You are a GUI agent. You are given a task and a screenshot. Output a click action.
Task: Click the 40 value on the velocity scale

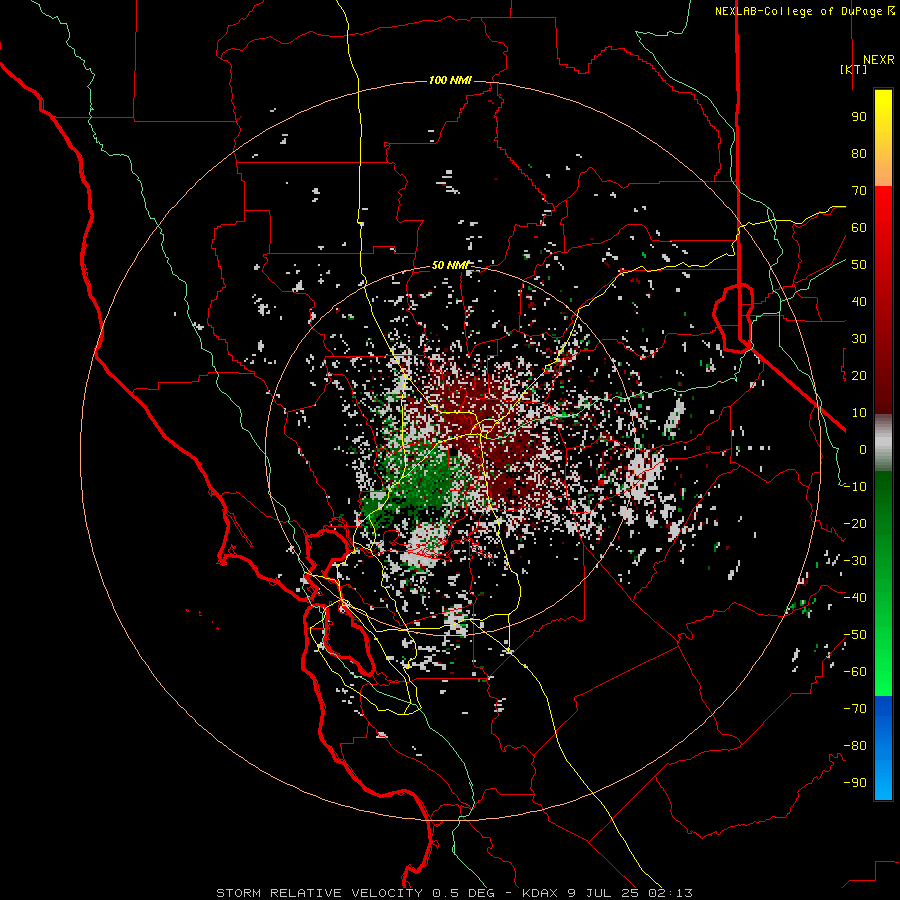pos(859,301)
